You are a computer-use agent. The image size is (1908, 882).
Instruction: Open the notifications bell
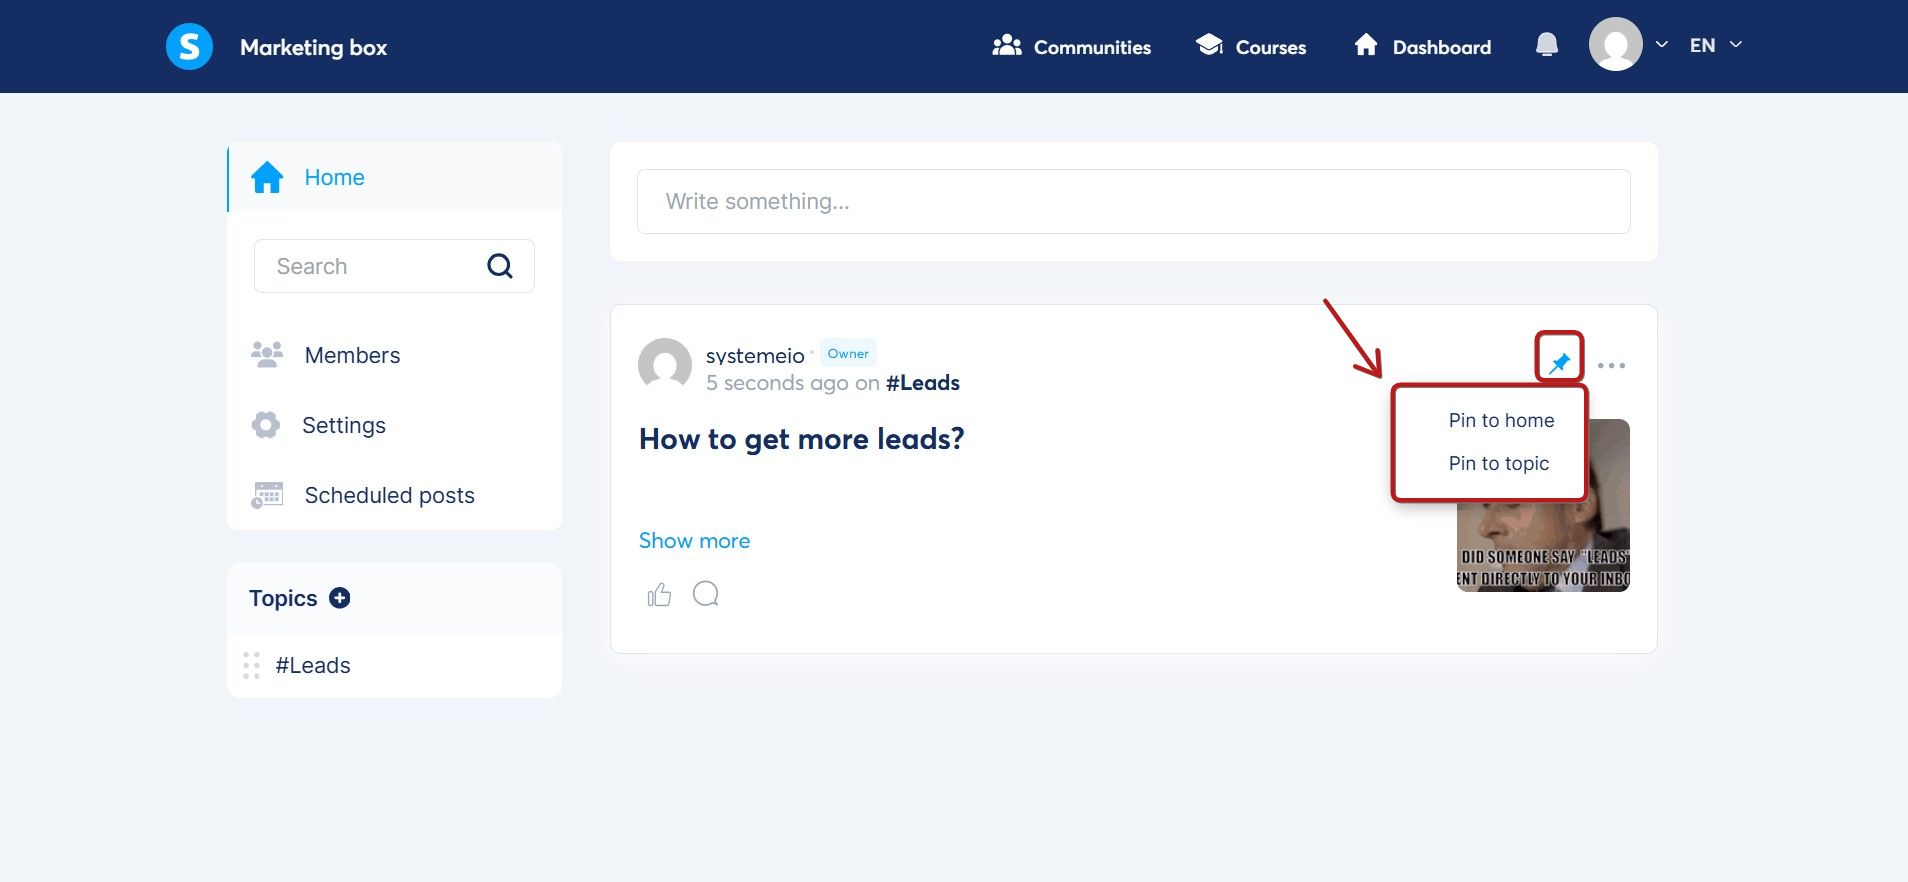point(1546,45)
